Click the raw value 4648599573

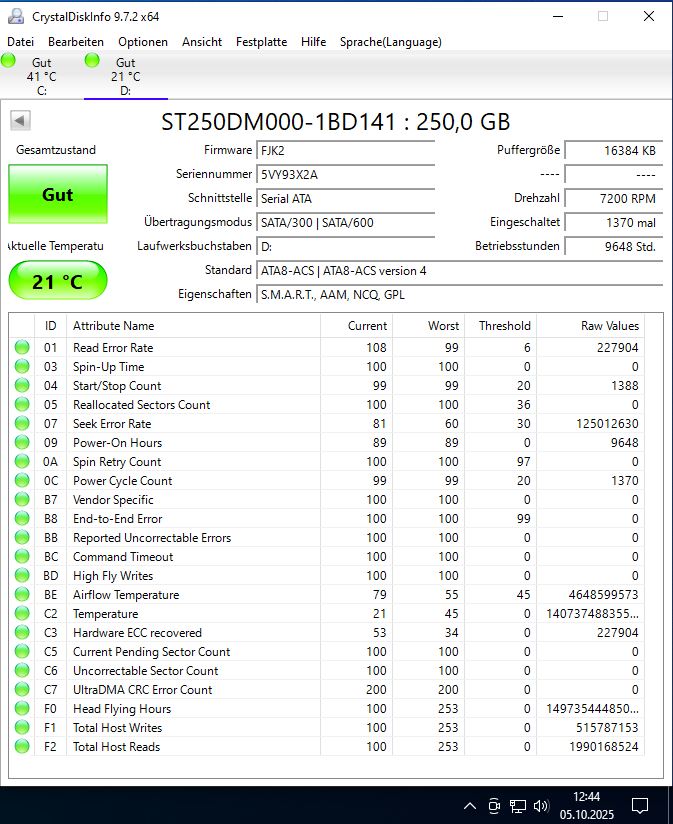click(604, 594)
